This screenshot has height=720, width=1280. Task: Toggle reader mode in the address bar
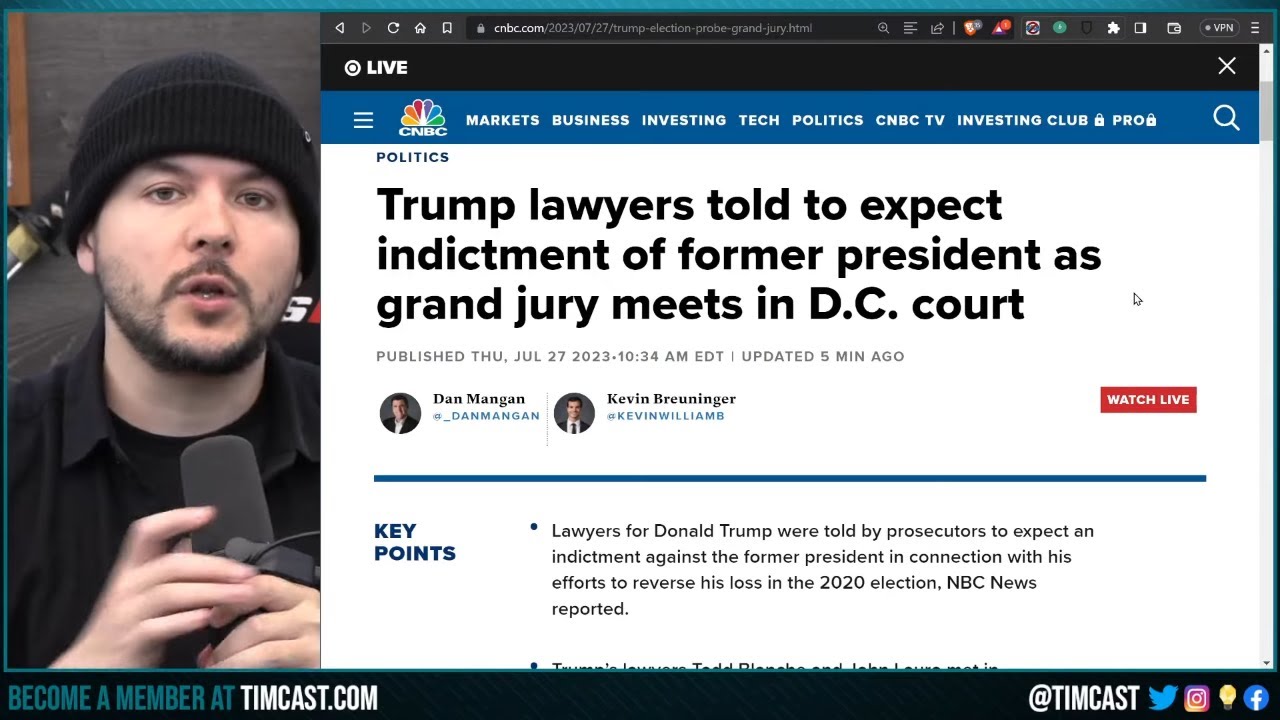coord(910,28)
